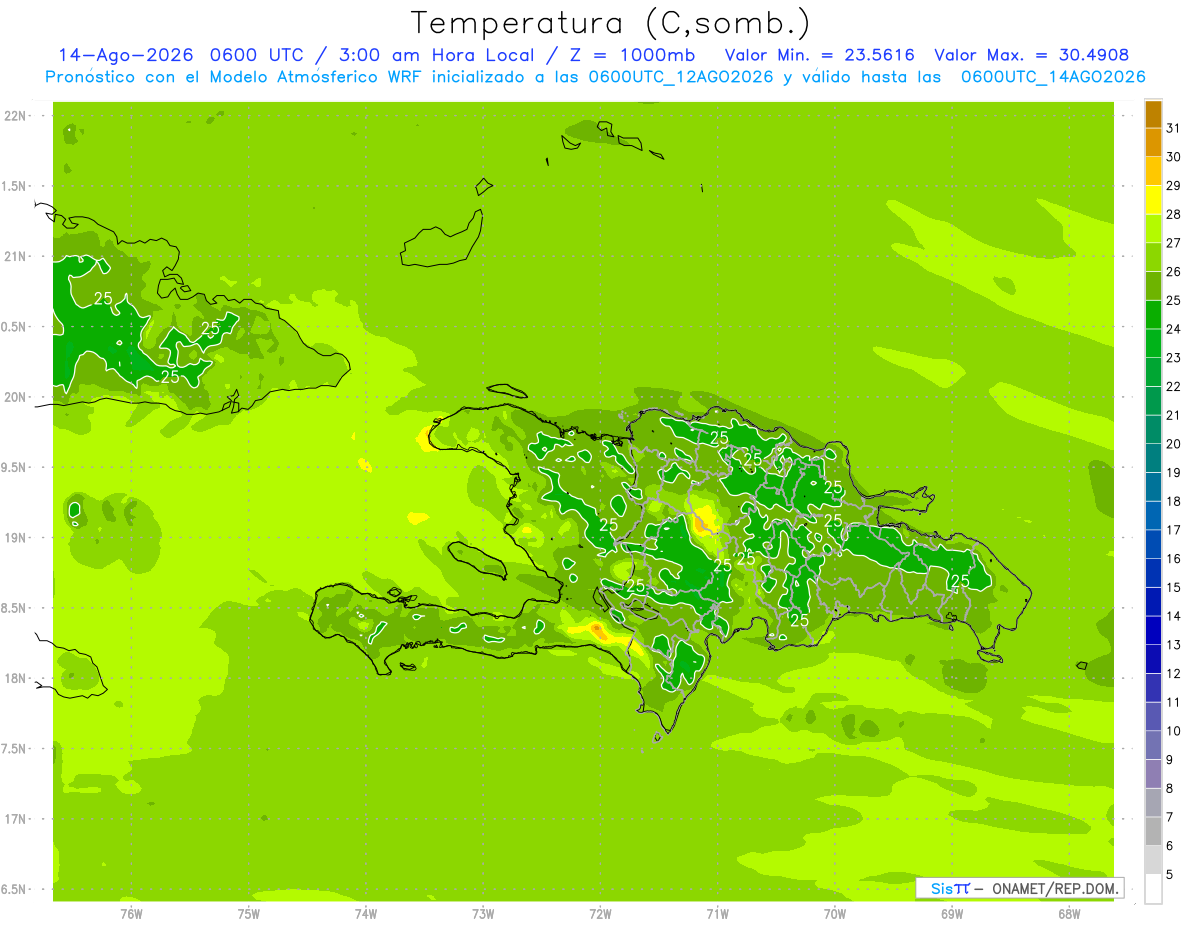Click the '20N' latitude axis label

pos(15,397)
